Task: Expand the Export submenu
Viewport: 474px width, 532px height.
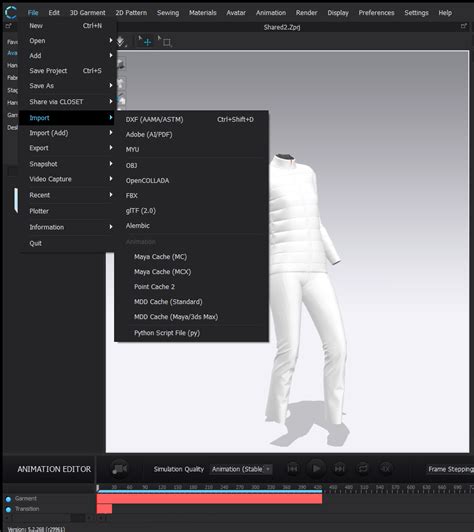Action: 68,148
